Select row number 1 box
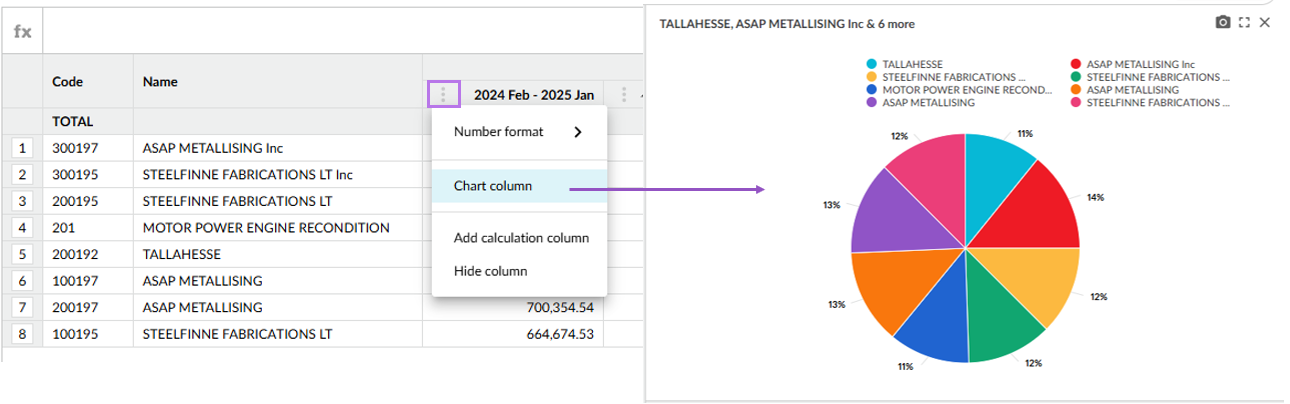1290x404 pixels. point(22,148)
